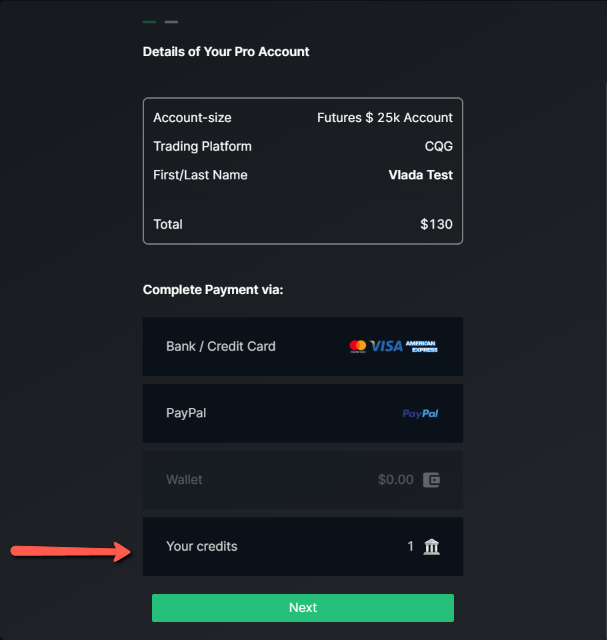Click the Total amount $130

click(436, 224)
